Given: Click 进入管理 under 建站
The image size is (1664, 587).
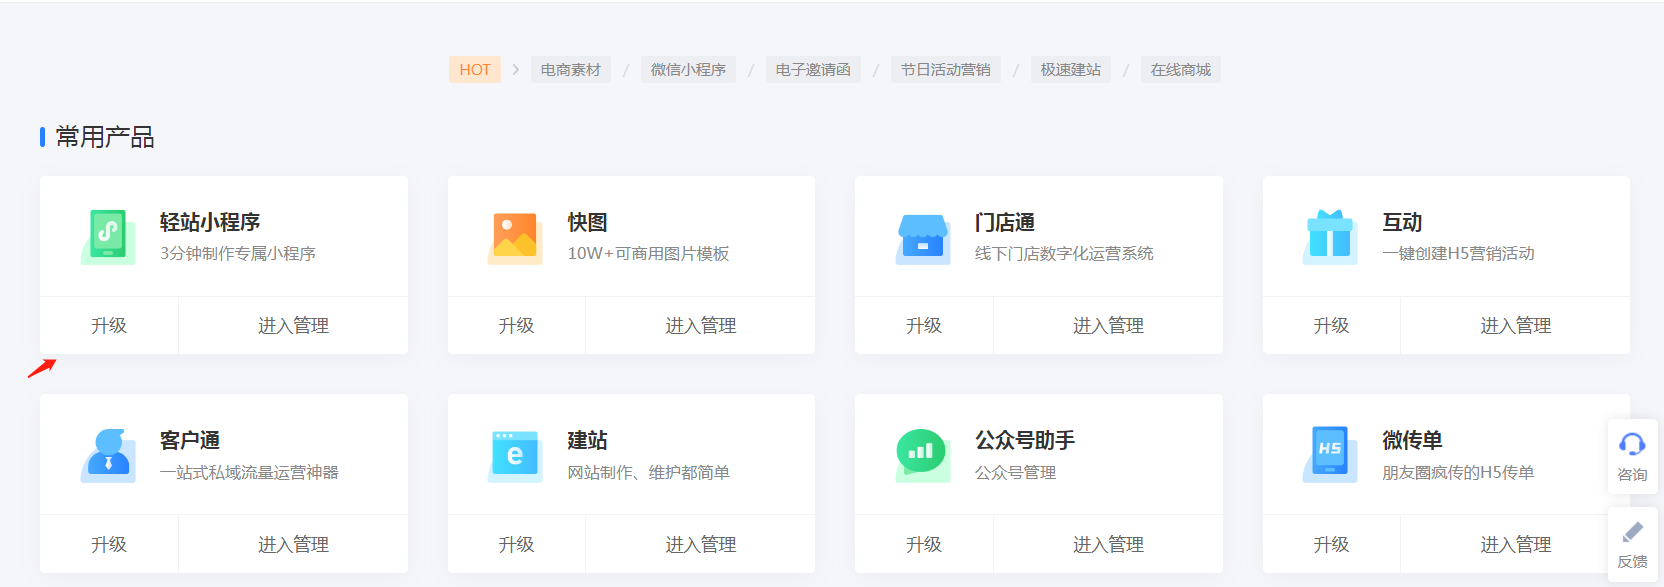Looking at the screenshot, I should pyautogui.click(x=701, y=545).
